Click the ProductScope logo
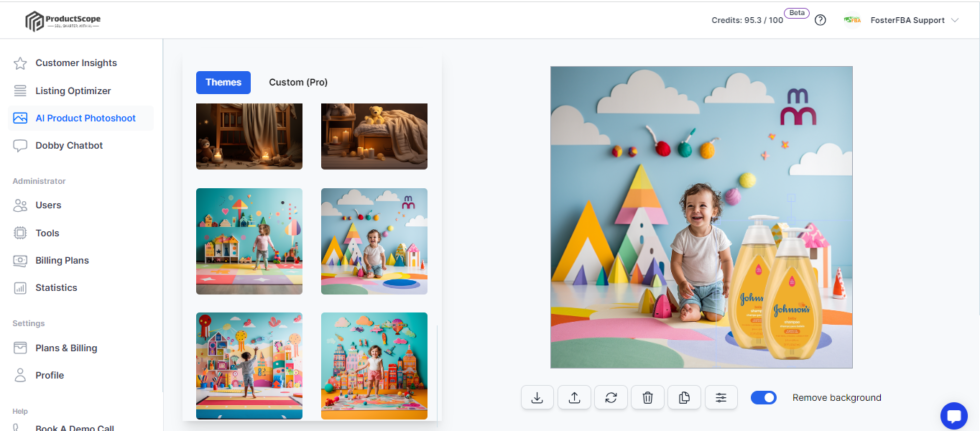Image resolution: width=980 pixels, height=431 pixels. 62,21
